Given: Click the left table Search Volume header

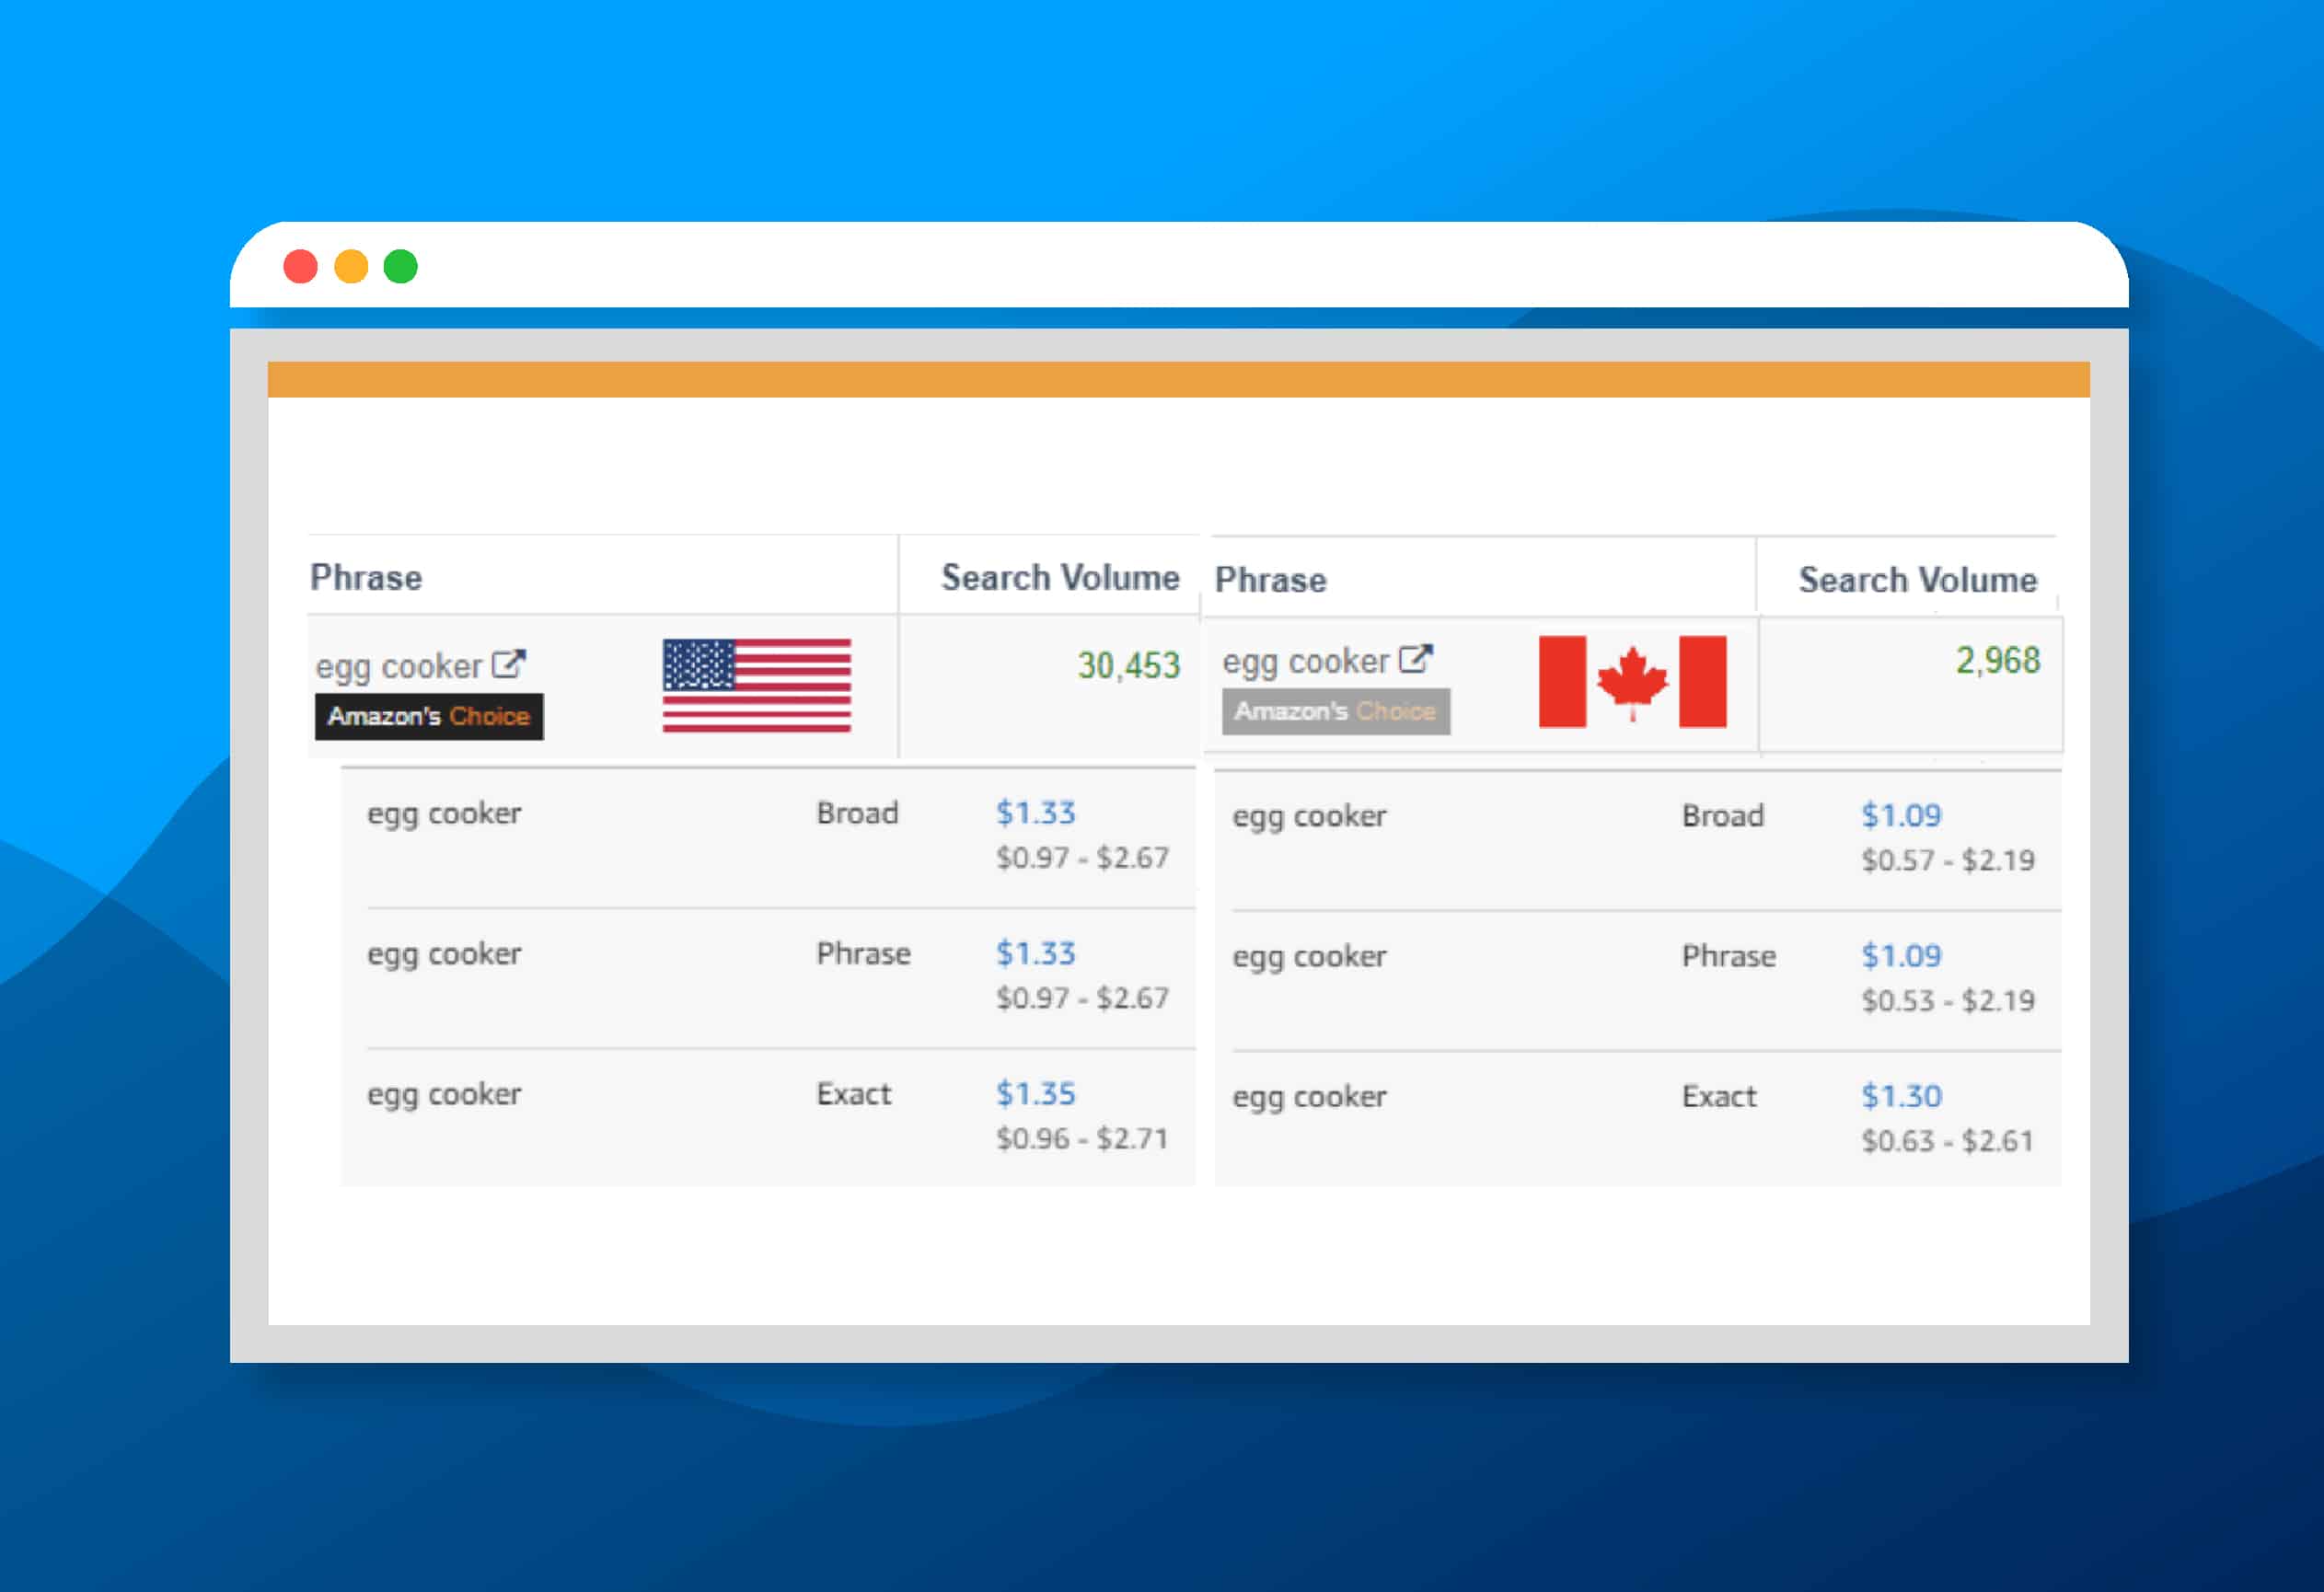Looking at the screenshot, I should (x=1060, y=577).
